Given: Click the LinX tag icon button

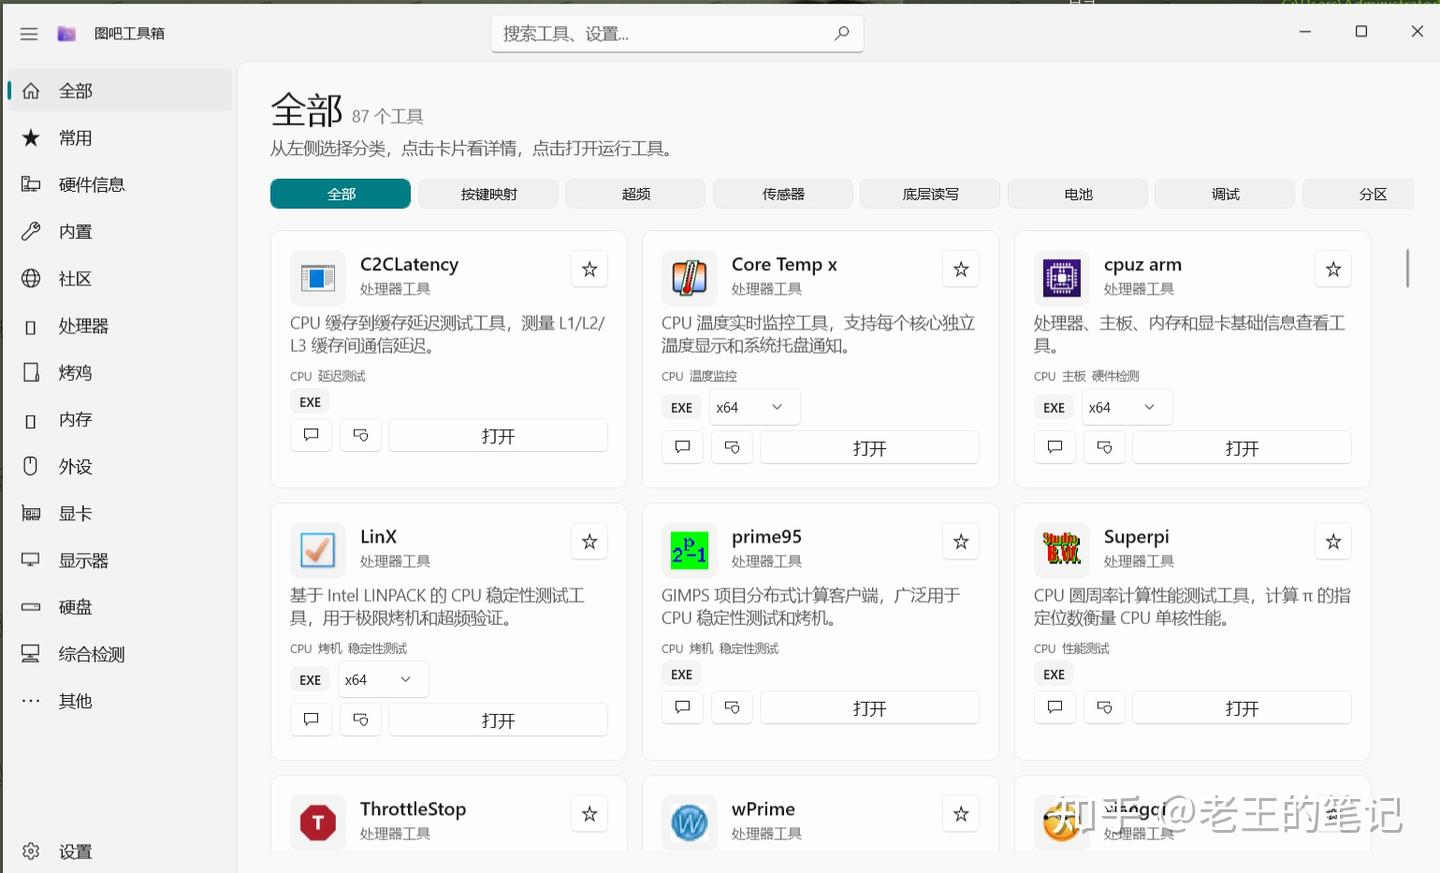Looking at the screenshot, I should pyautogui.click(x=361, y=720).
